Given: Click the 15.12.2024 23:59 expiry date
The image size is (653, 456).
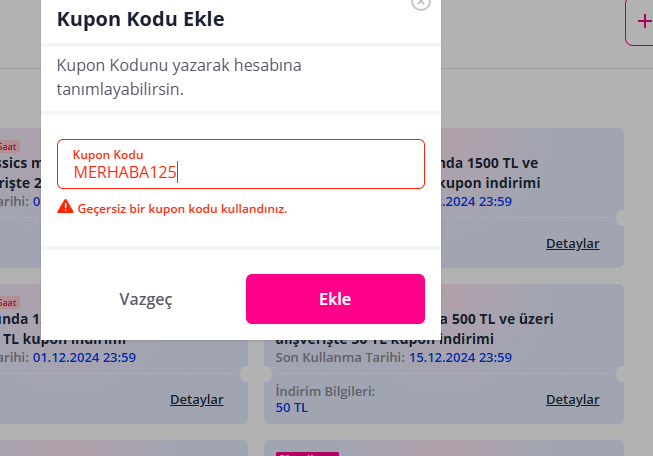Looking at the screenshot, I should pos(460,357).
